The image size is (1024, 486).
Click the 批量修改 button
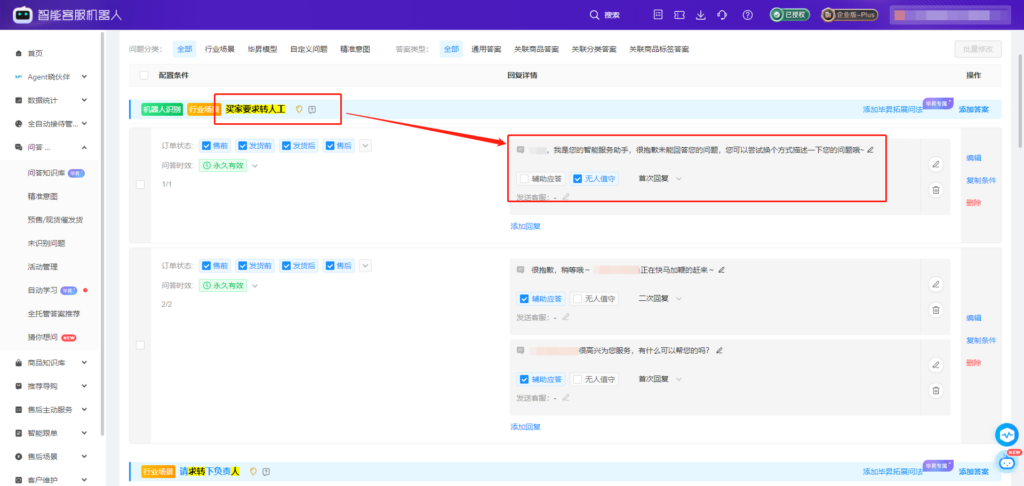coord(977,49)
